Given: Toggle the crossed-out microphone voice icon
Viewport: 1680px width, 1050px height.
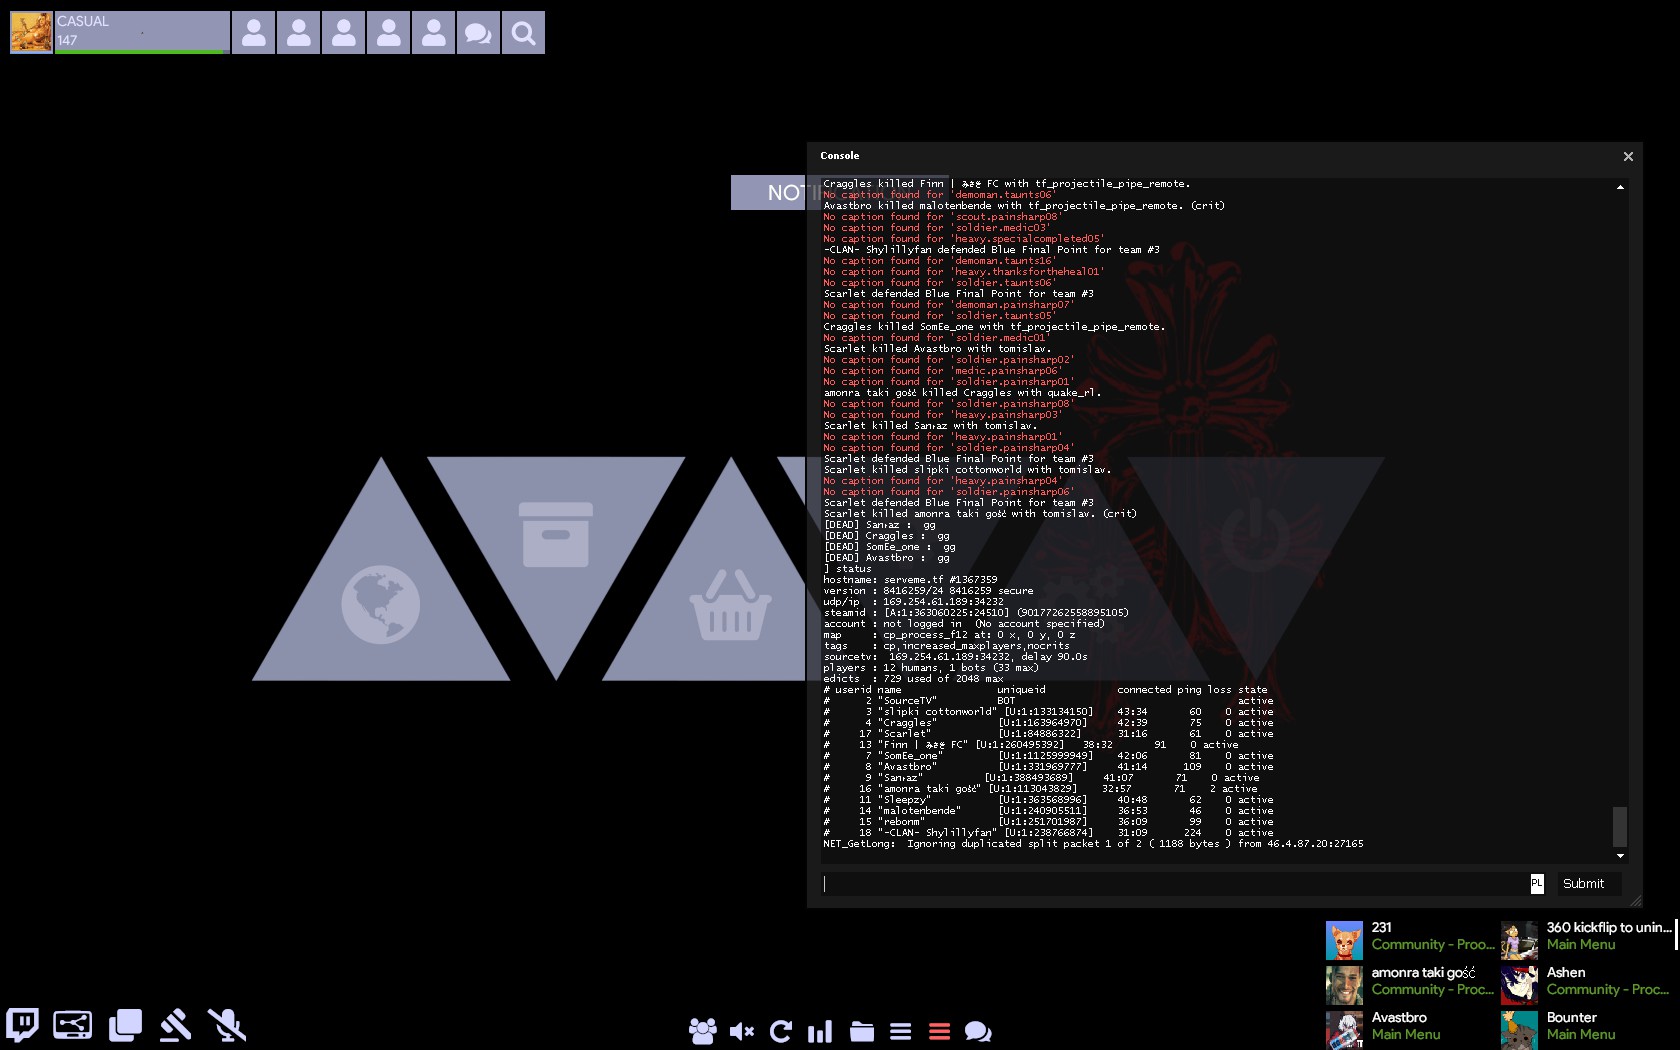Looking at the screenshot, I should pos(227,1025).
